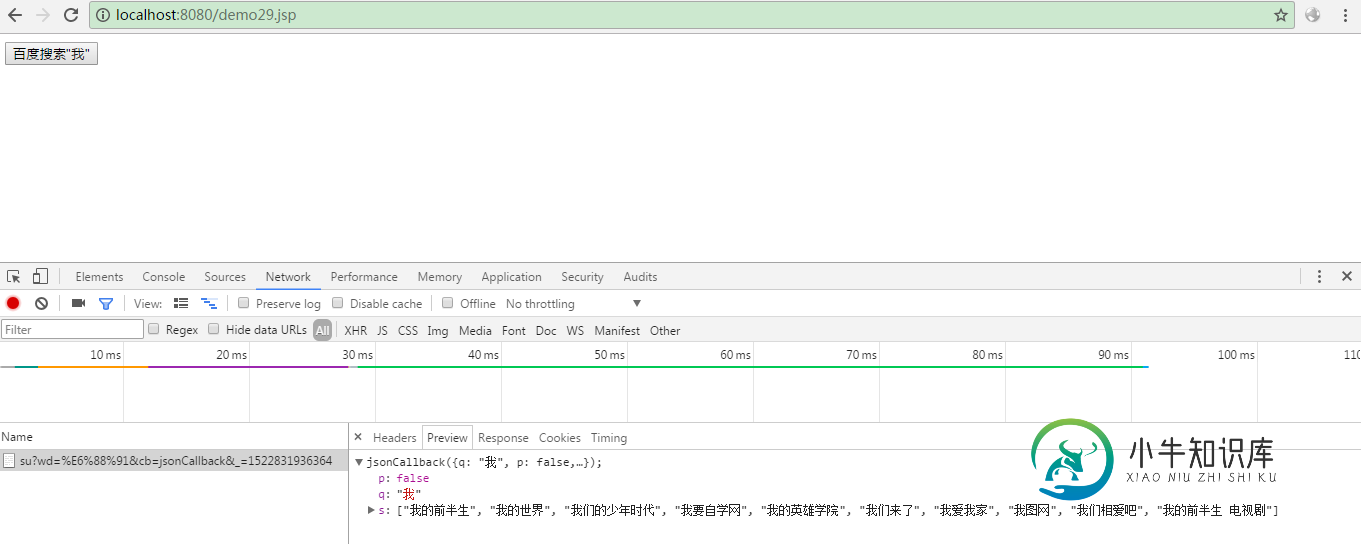This screenshot has height=544, width=1361.
Task: Open the Audits tab
Action: [x=640, y=277]
